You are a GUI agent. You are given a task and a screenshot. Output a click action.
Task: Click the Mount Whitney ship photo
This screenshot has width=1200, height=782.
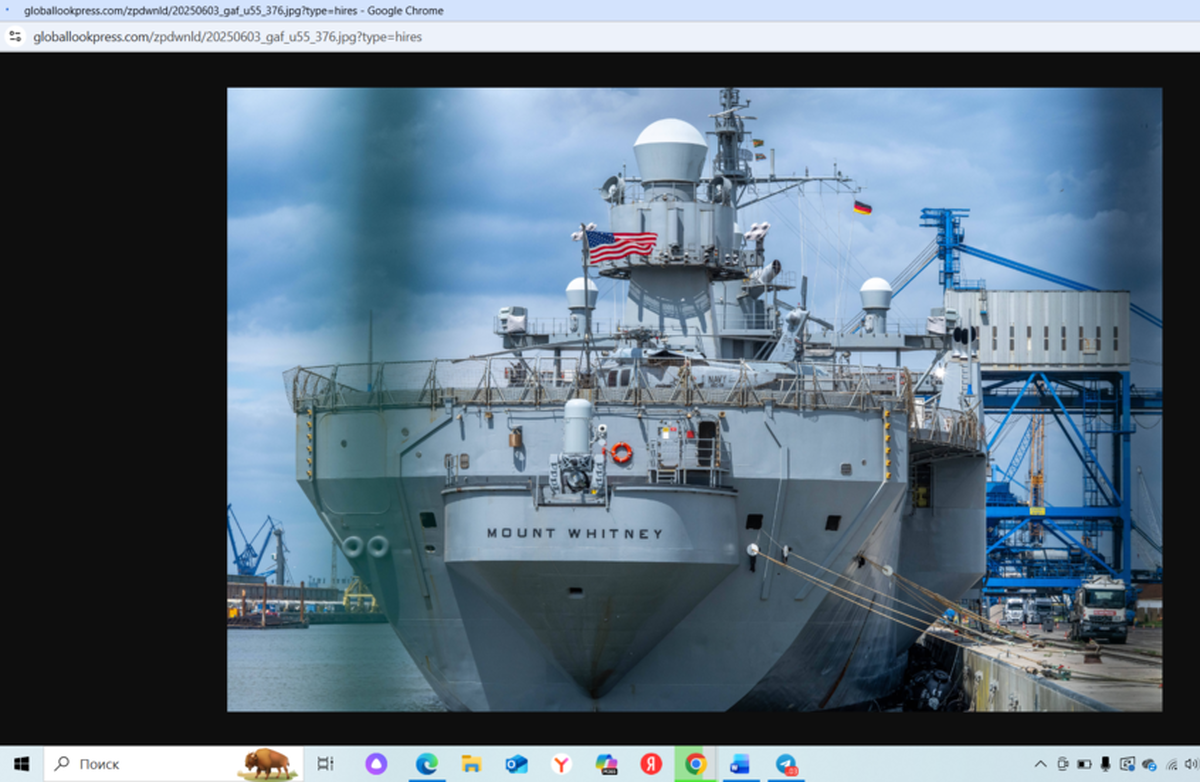click(x=694, y=400)
